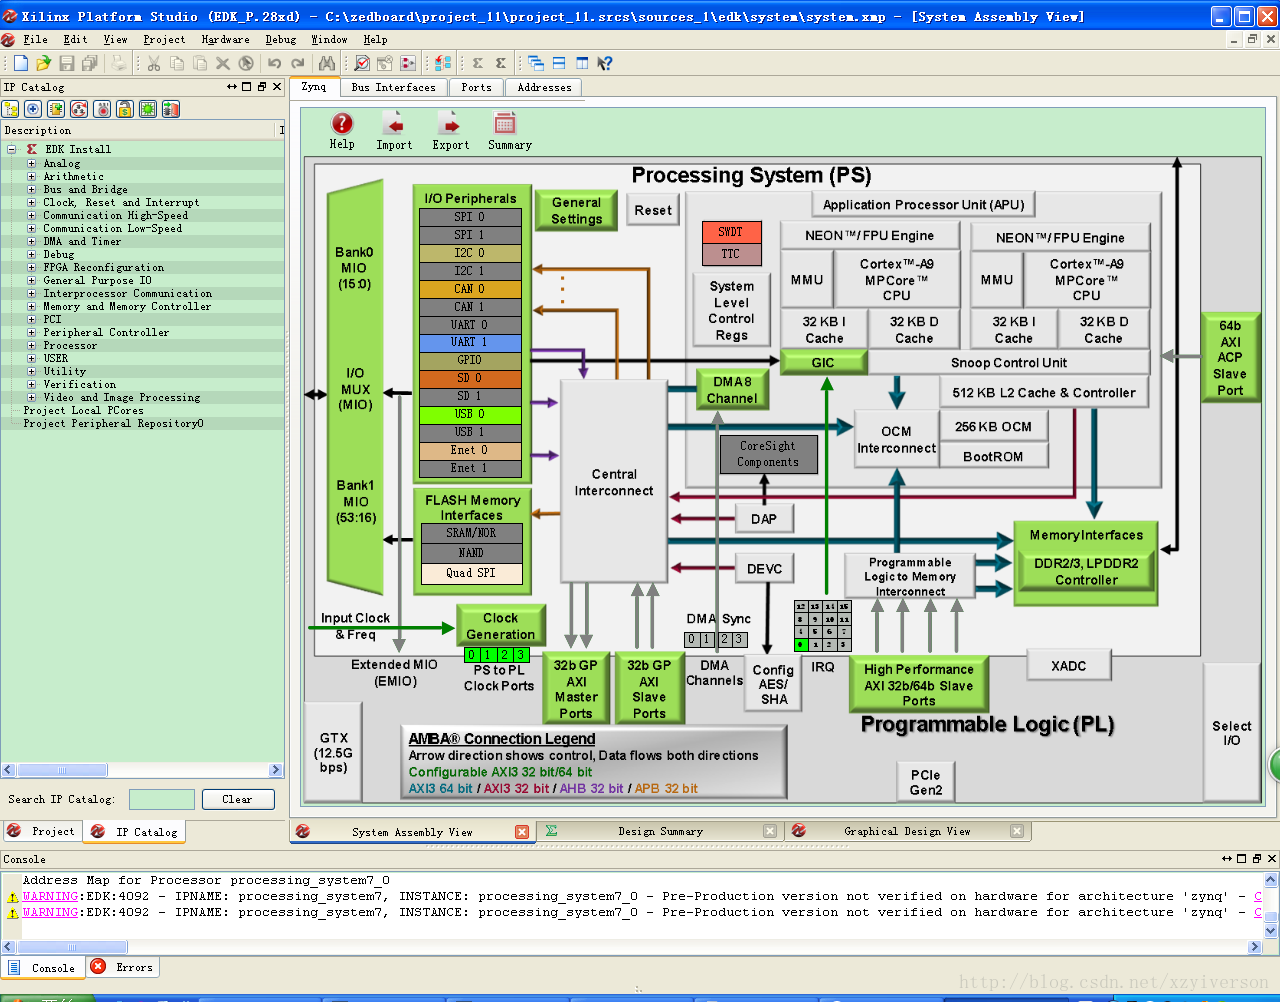
Task: Click the Clock Generation block
Action: (500, 626)
